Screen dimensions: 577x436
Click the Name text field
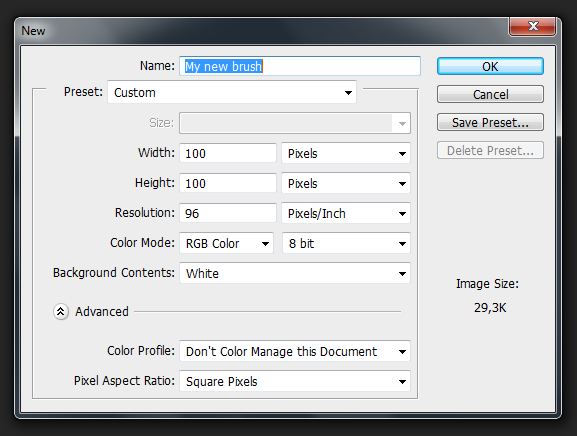(300, 66)
